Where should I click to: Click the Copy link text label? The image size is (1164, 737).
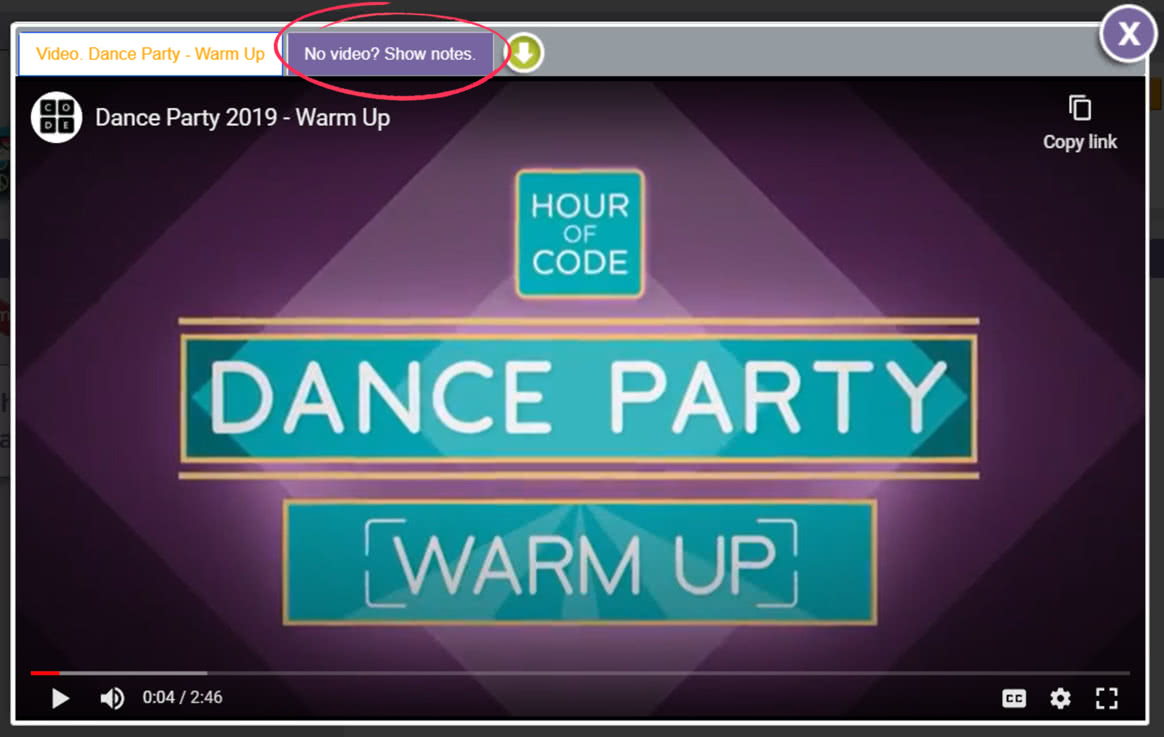point(1080,142)
